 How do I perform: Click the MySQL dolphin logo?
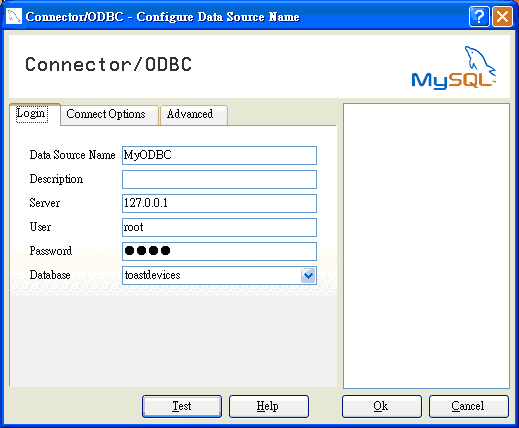454,67
